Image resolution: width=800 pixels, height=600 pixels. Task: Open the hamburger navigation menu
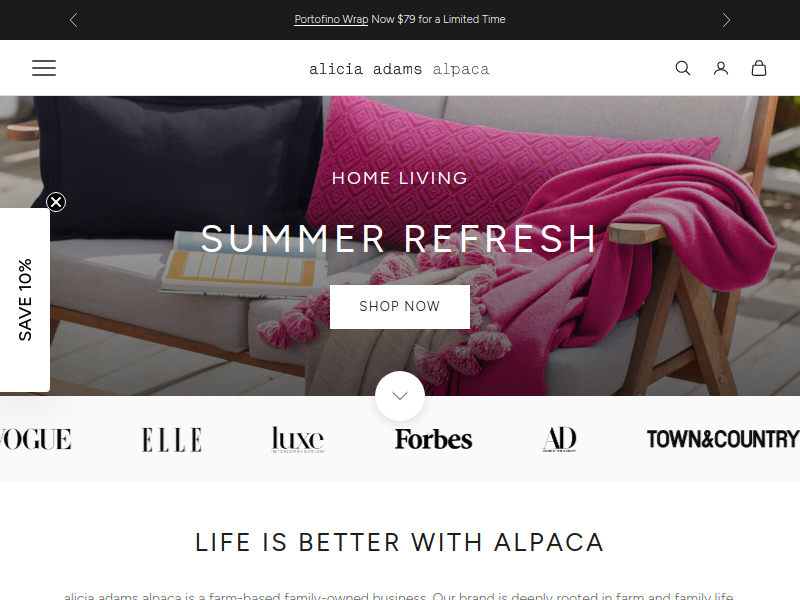pyautogui.click(x=44, y=68)
